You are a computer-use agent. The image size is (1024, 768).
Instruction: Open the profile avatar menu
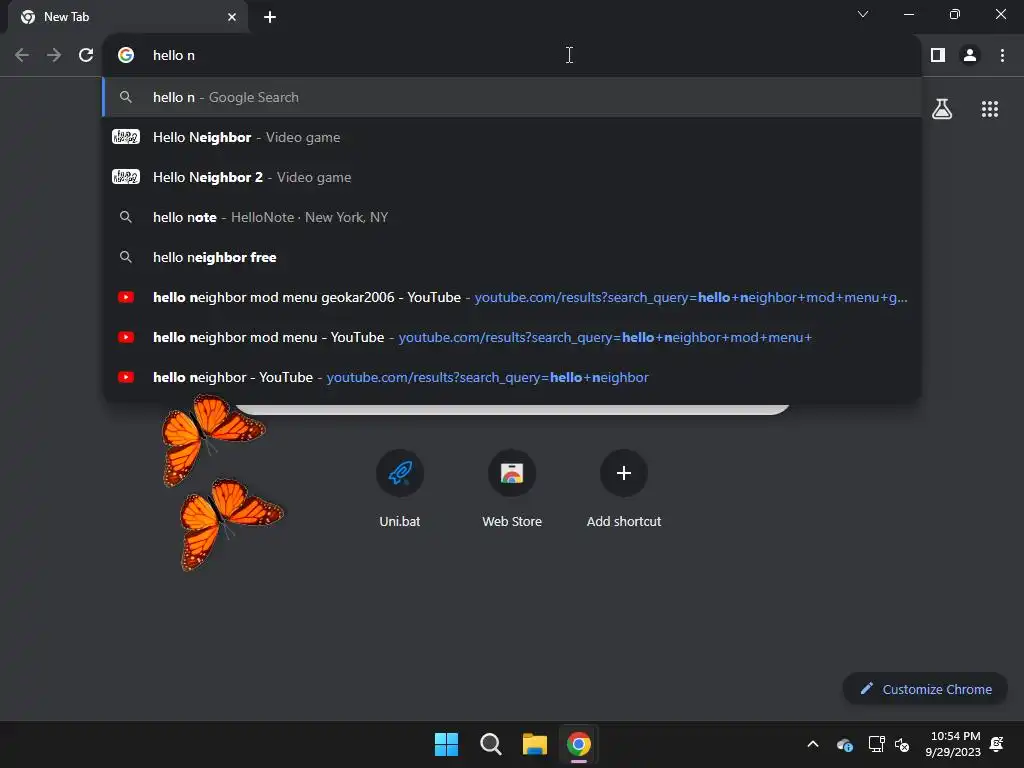click(970, 56)
